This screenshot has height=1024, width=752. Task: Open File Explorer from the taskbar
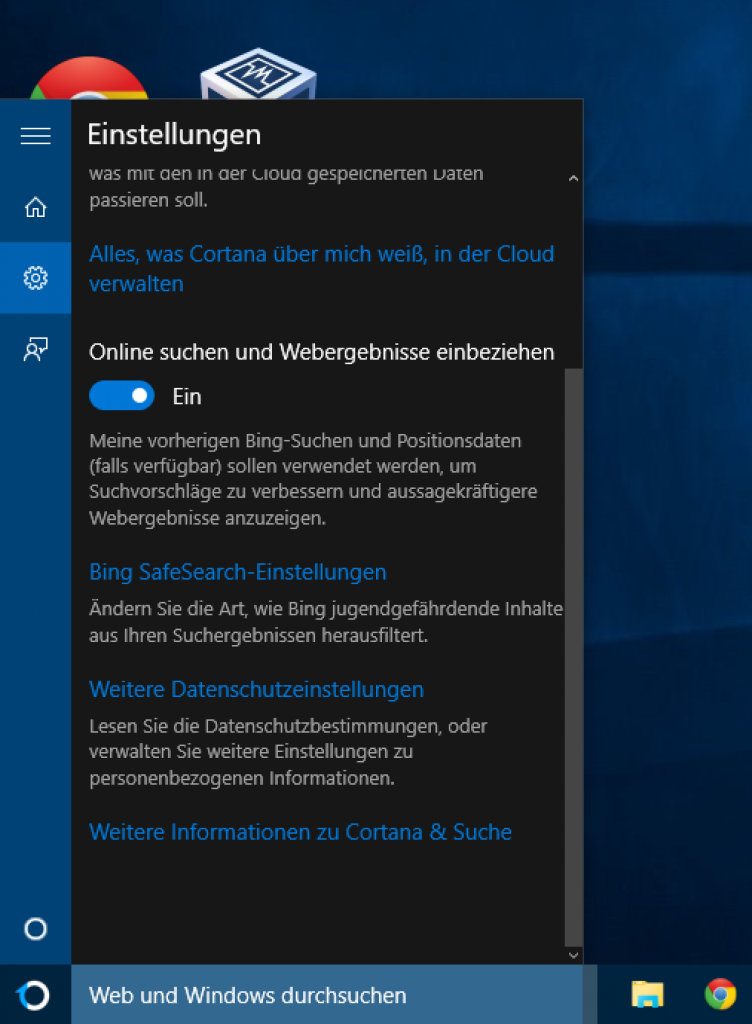coord(647,995)
